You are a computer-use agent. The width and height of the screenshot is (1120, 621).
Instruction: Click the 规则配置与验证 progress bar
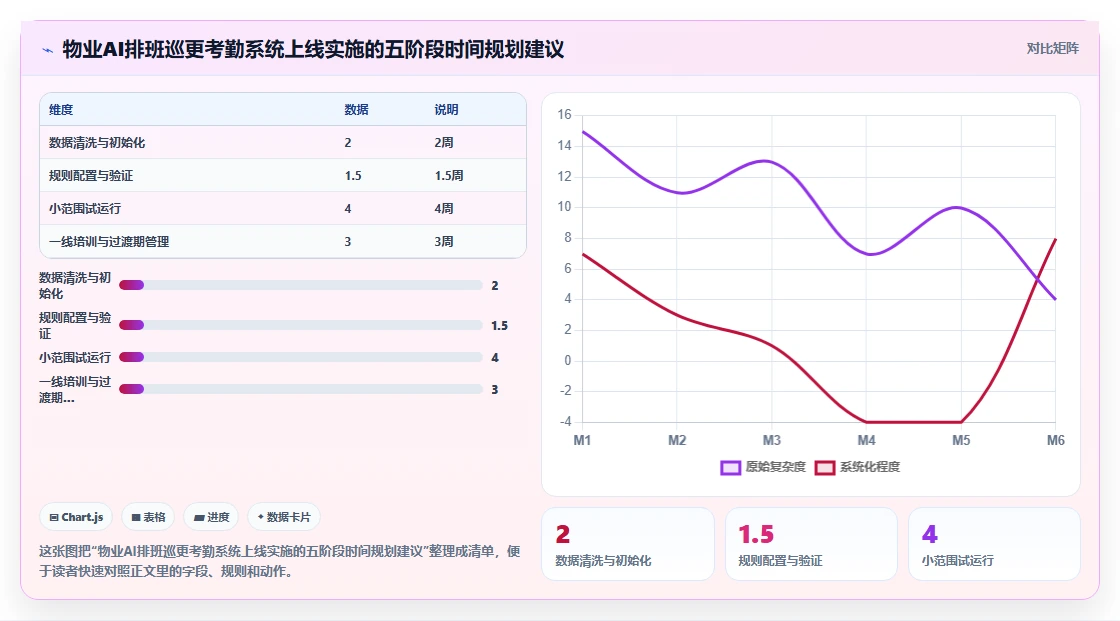pyautogui.click(x=301, y=325)
